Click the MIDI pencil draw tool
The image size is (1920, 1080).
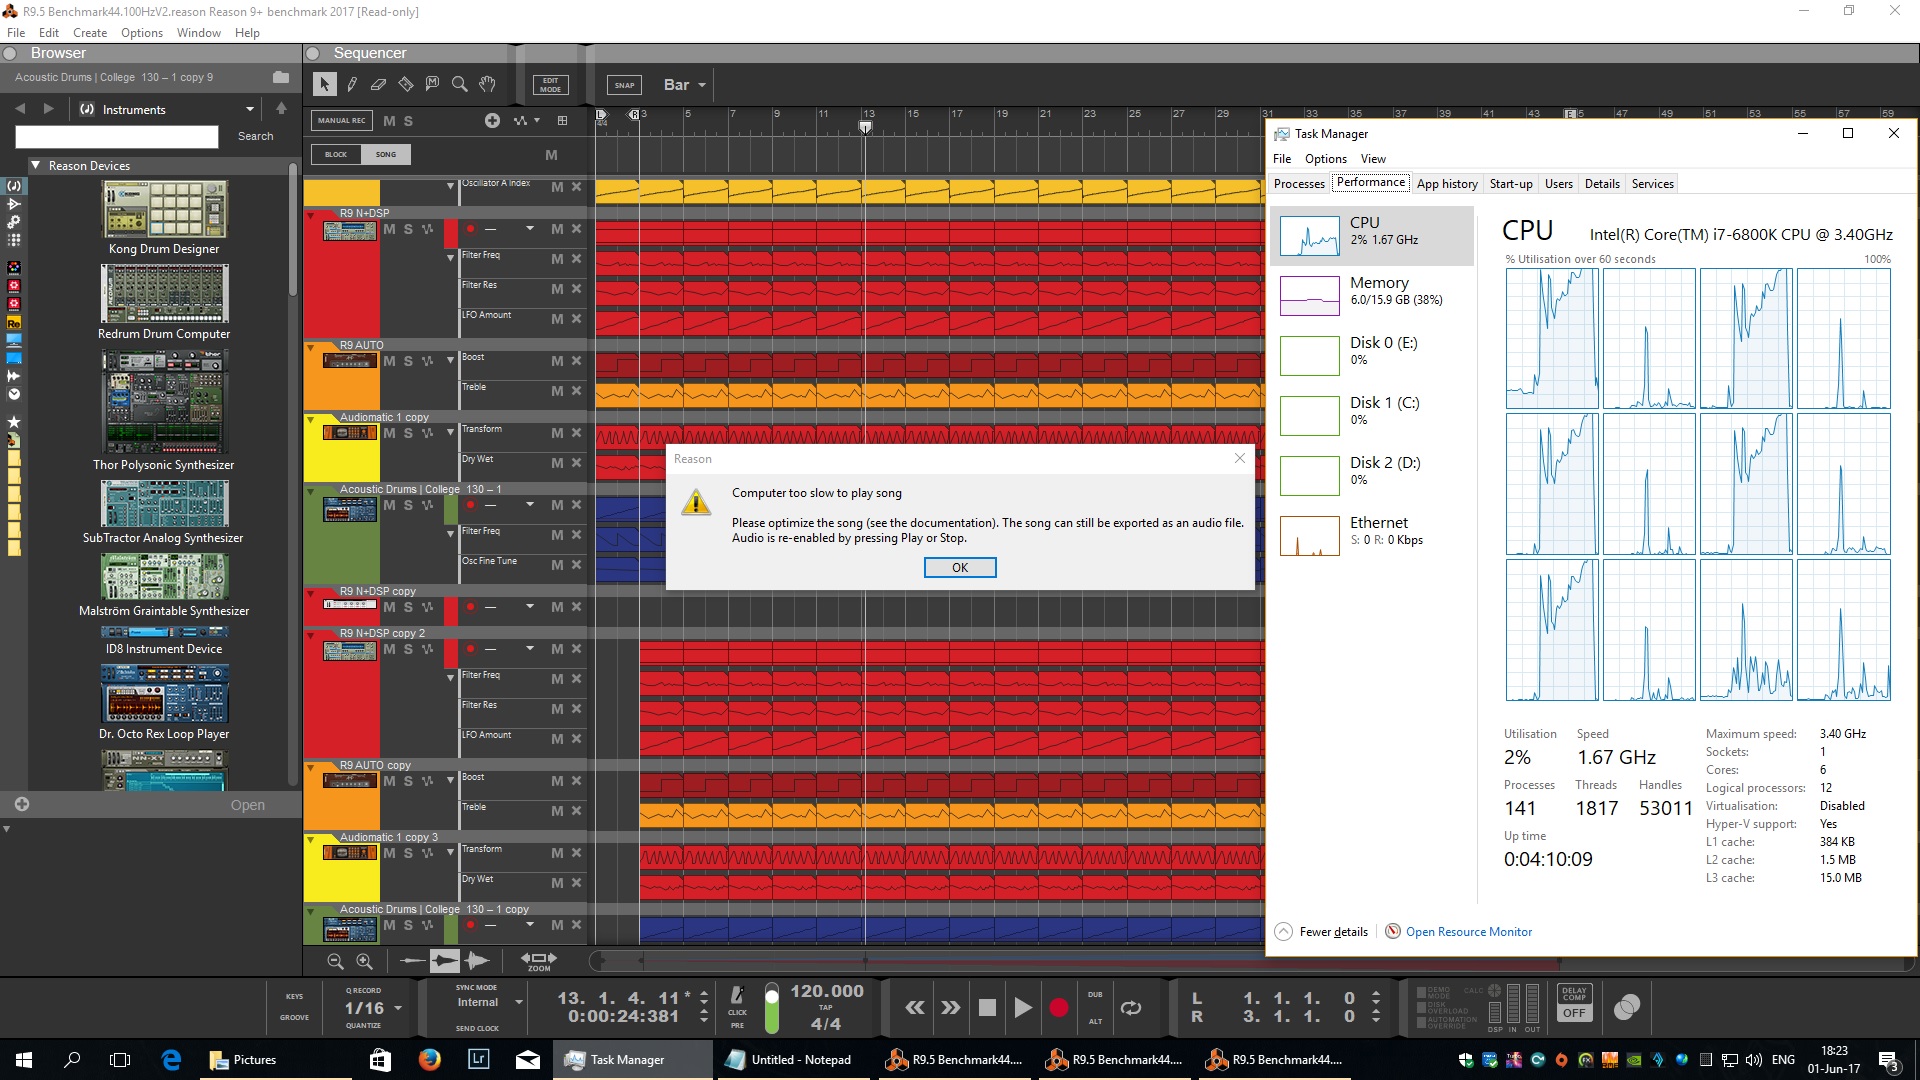[352, 83]
